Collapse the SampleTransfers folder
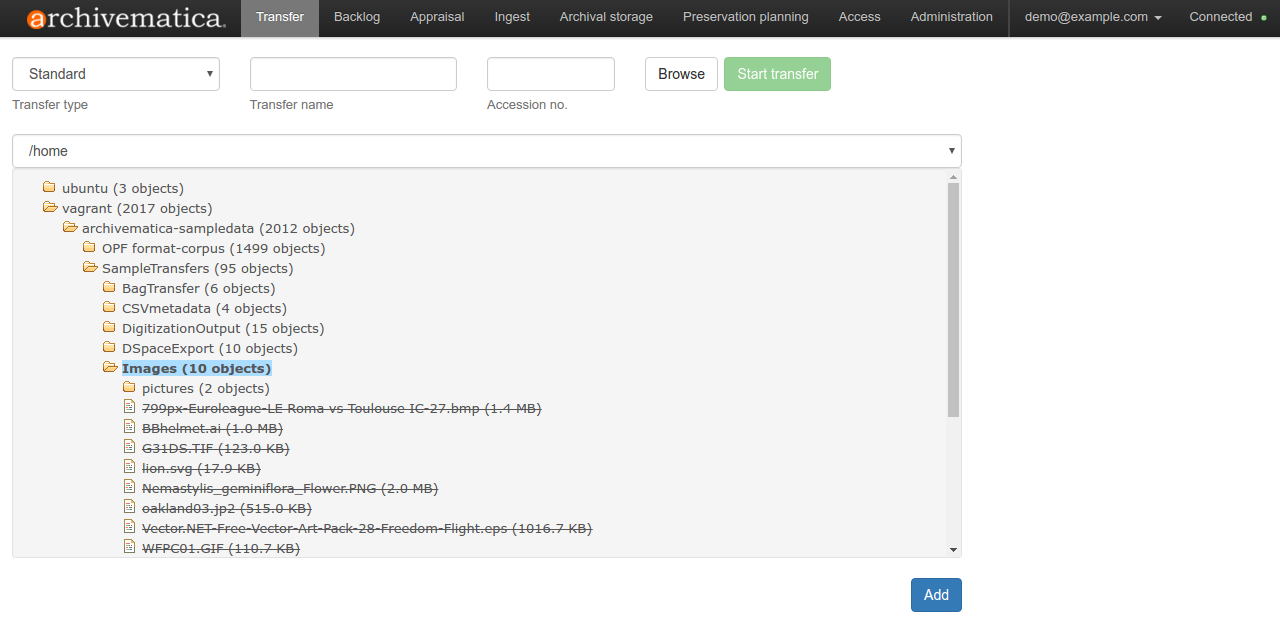 pos(89,268)
